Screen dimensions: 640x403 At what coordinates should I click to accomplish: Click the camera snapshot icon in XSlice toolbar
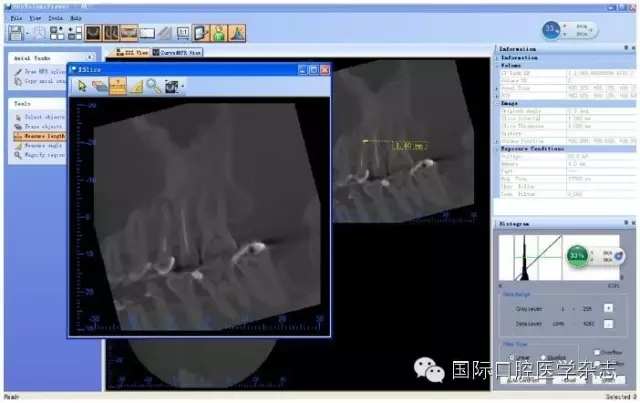coord(170,86)
